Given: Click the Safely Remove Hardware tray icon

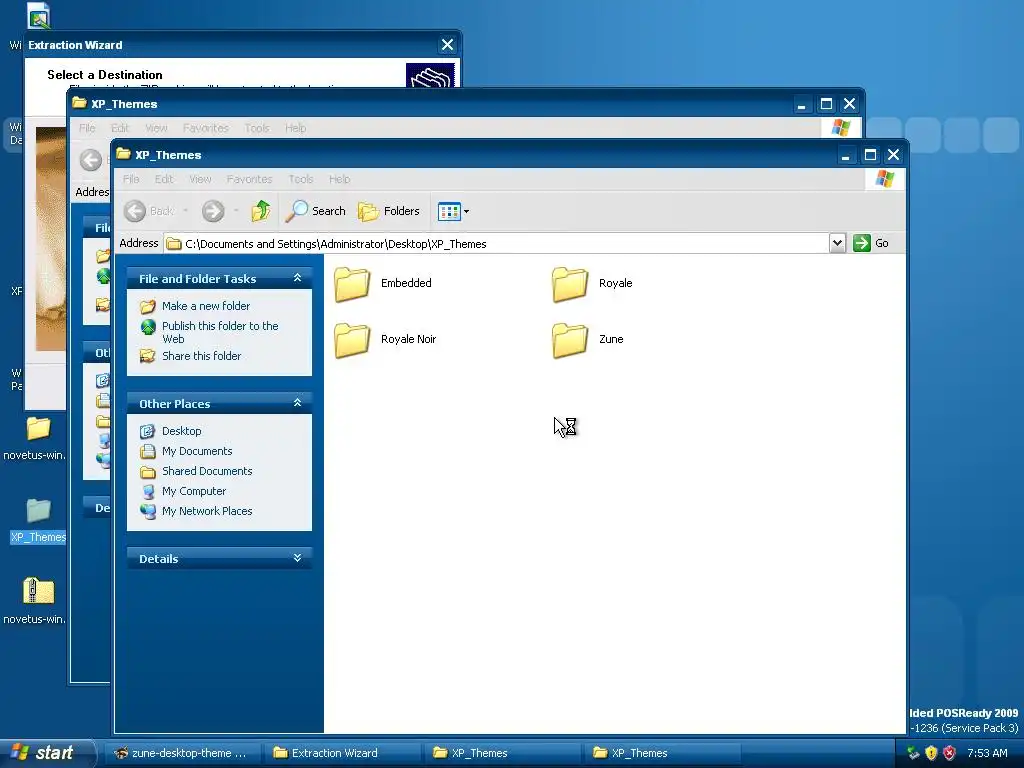Looking at the screenshot, I should (913, 753).
